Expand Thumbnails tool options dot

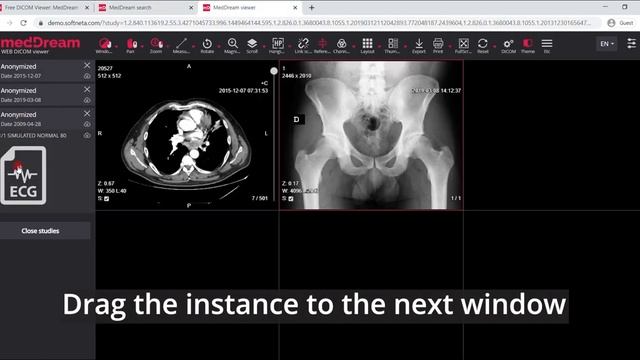pyautogui.click(x=405, y=46)
